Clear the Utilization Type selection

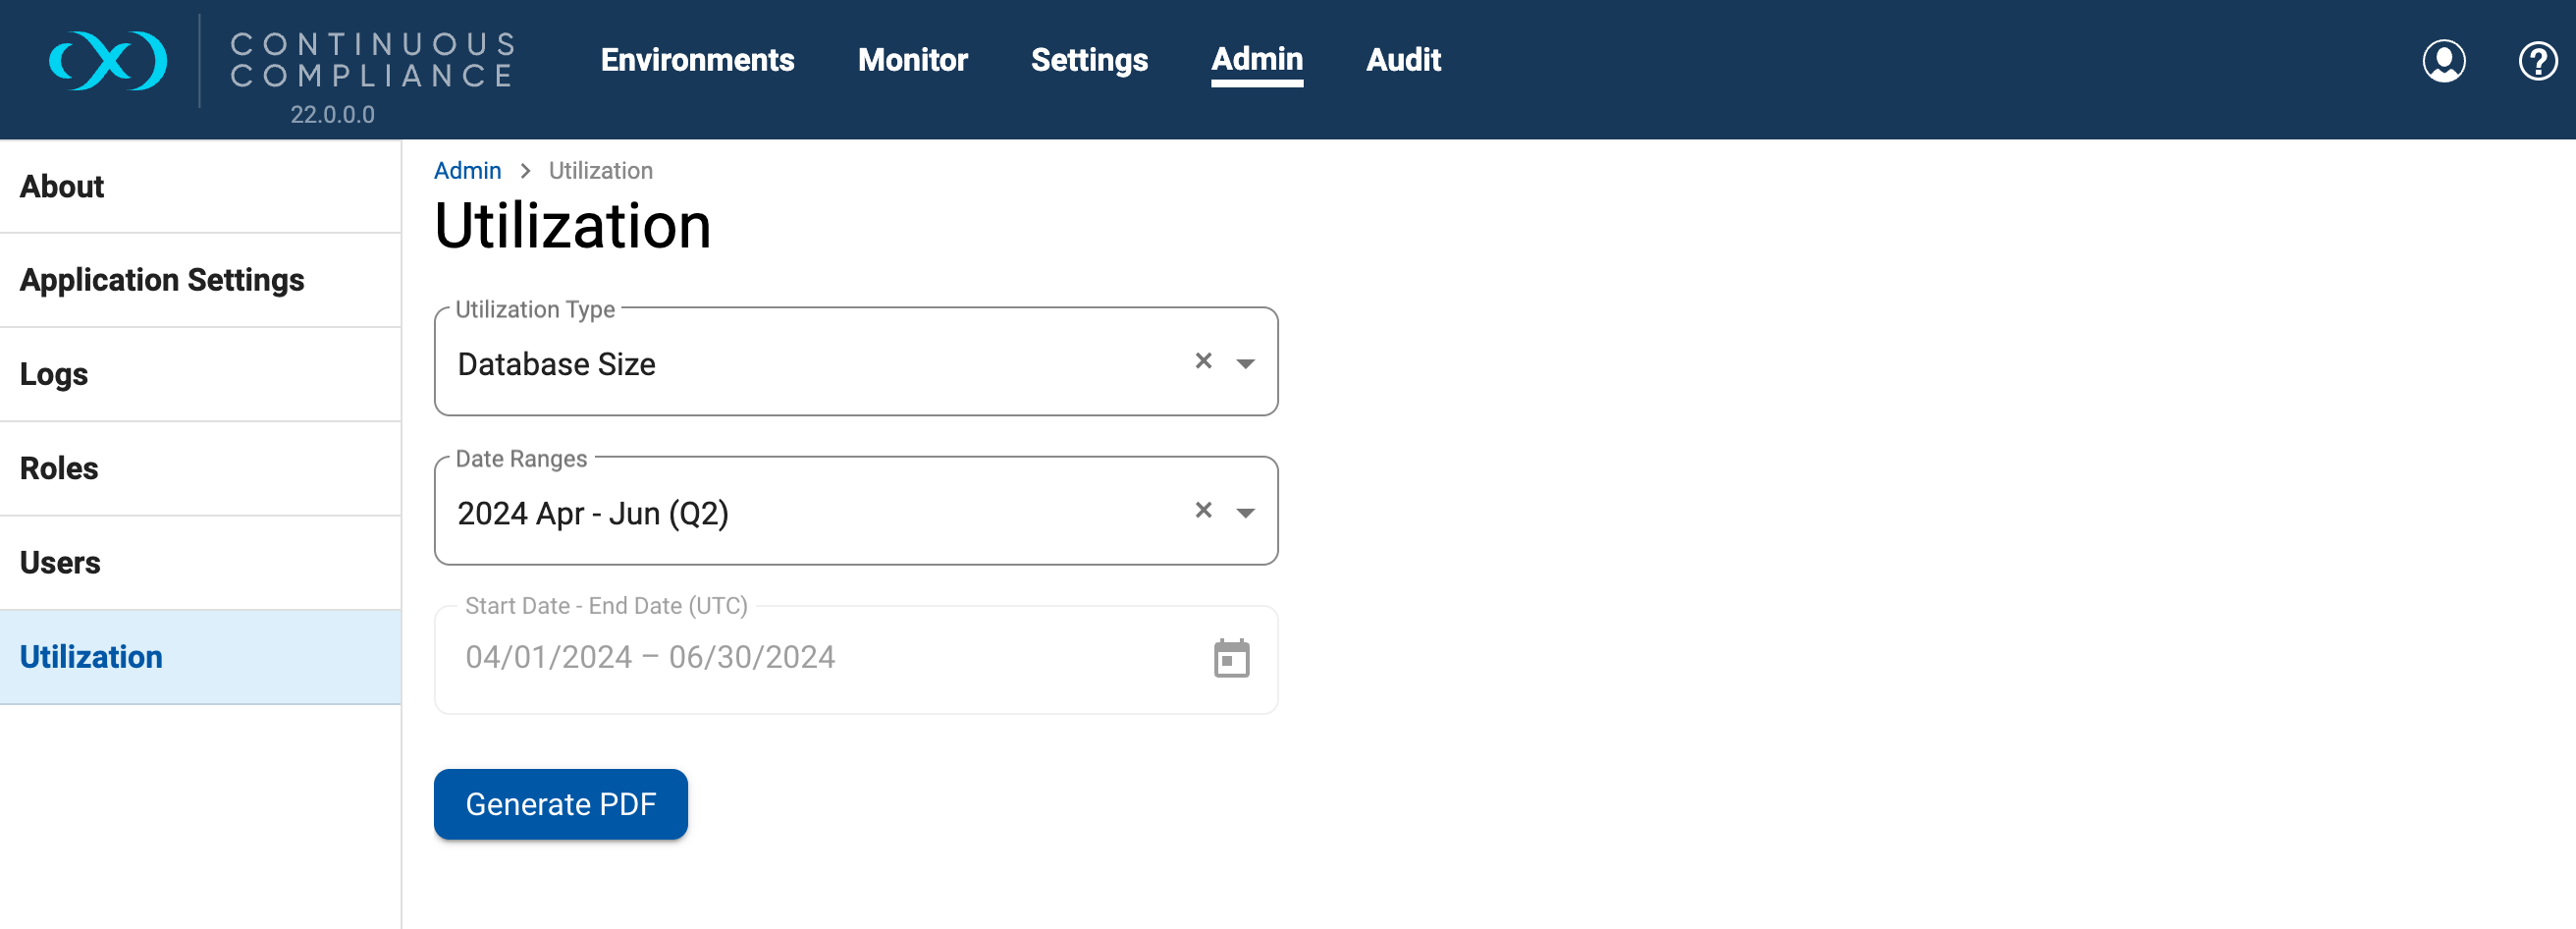click(x=1203, y=361)
